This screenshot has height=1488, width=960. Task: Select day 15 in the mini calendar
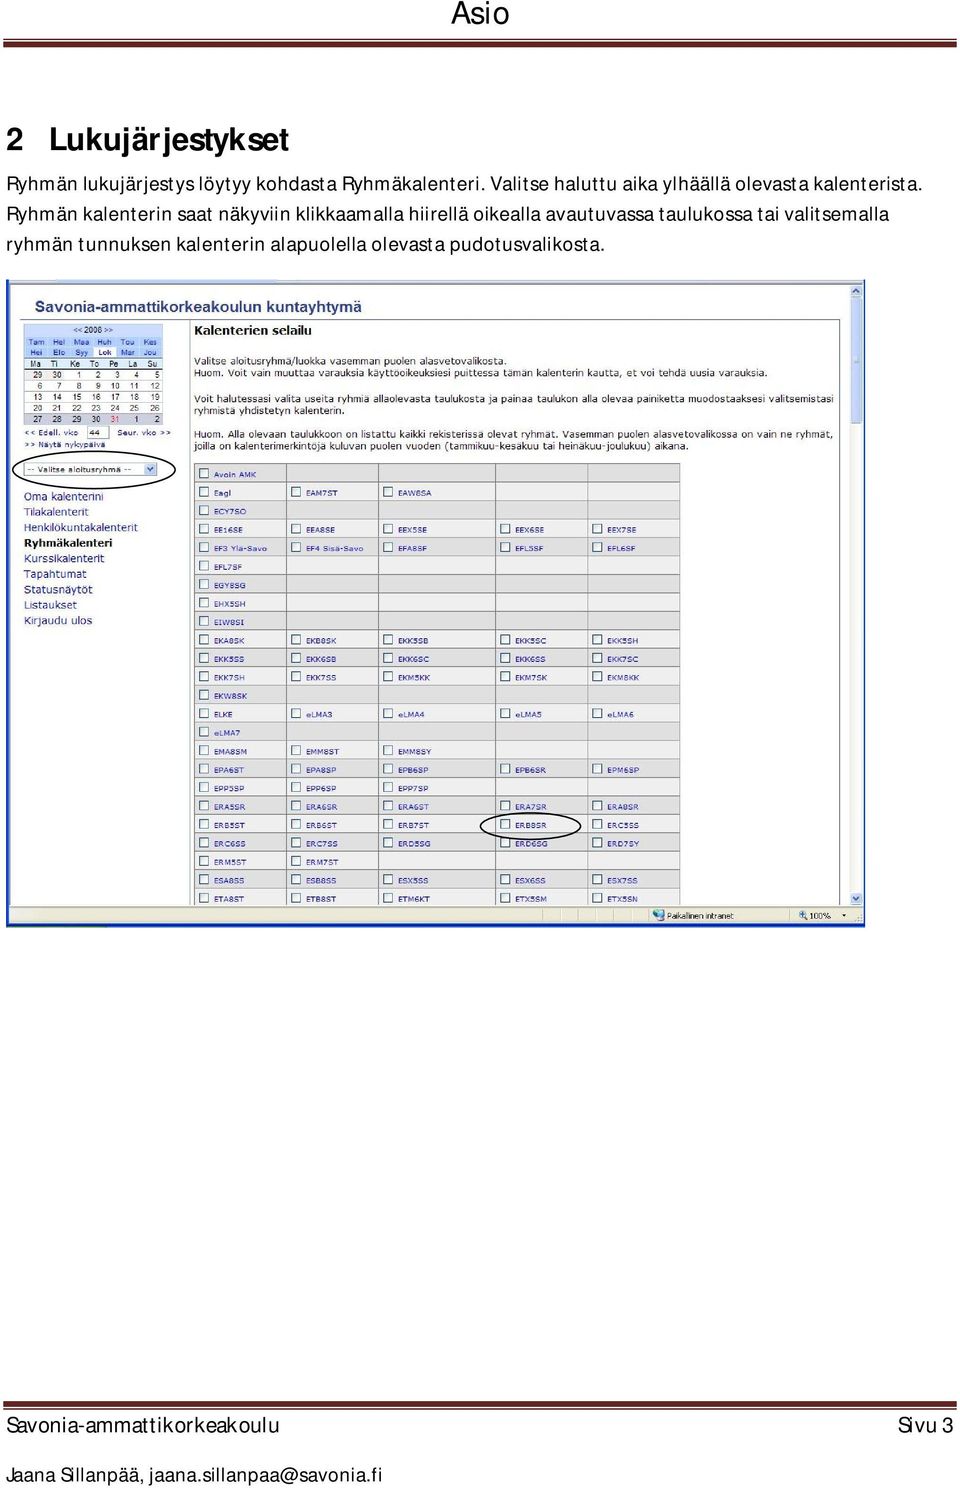point(77,397)
